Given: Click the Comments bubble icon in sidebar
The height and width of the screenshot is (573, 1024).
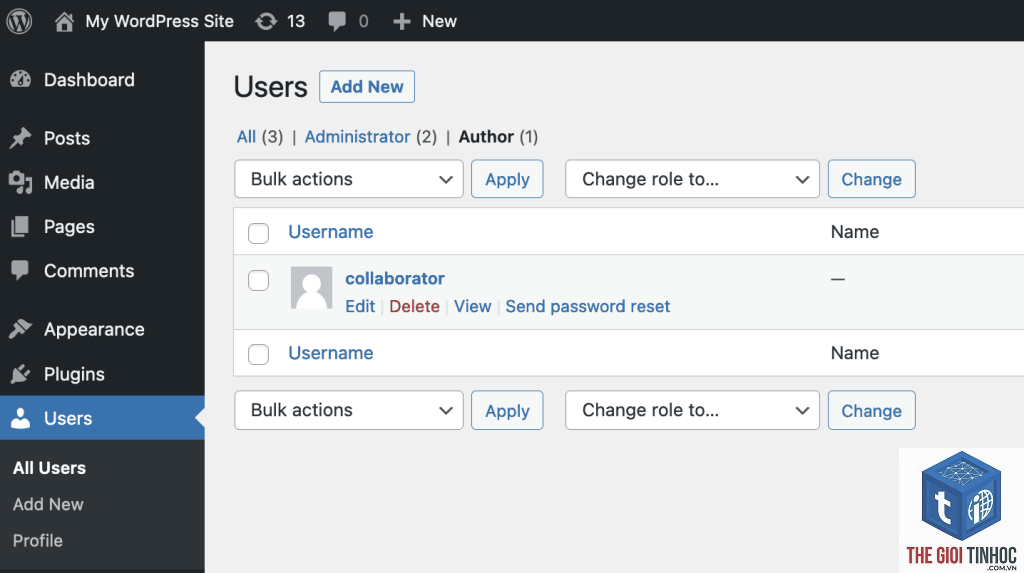Looking at the screenshot, I should point(20,270).
